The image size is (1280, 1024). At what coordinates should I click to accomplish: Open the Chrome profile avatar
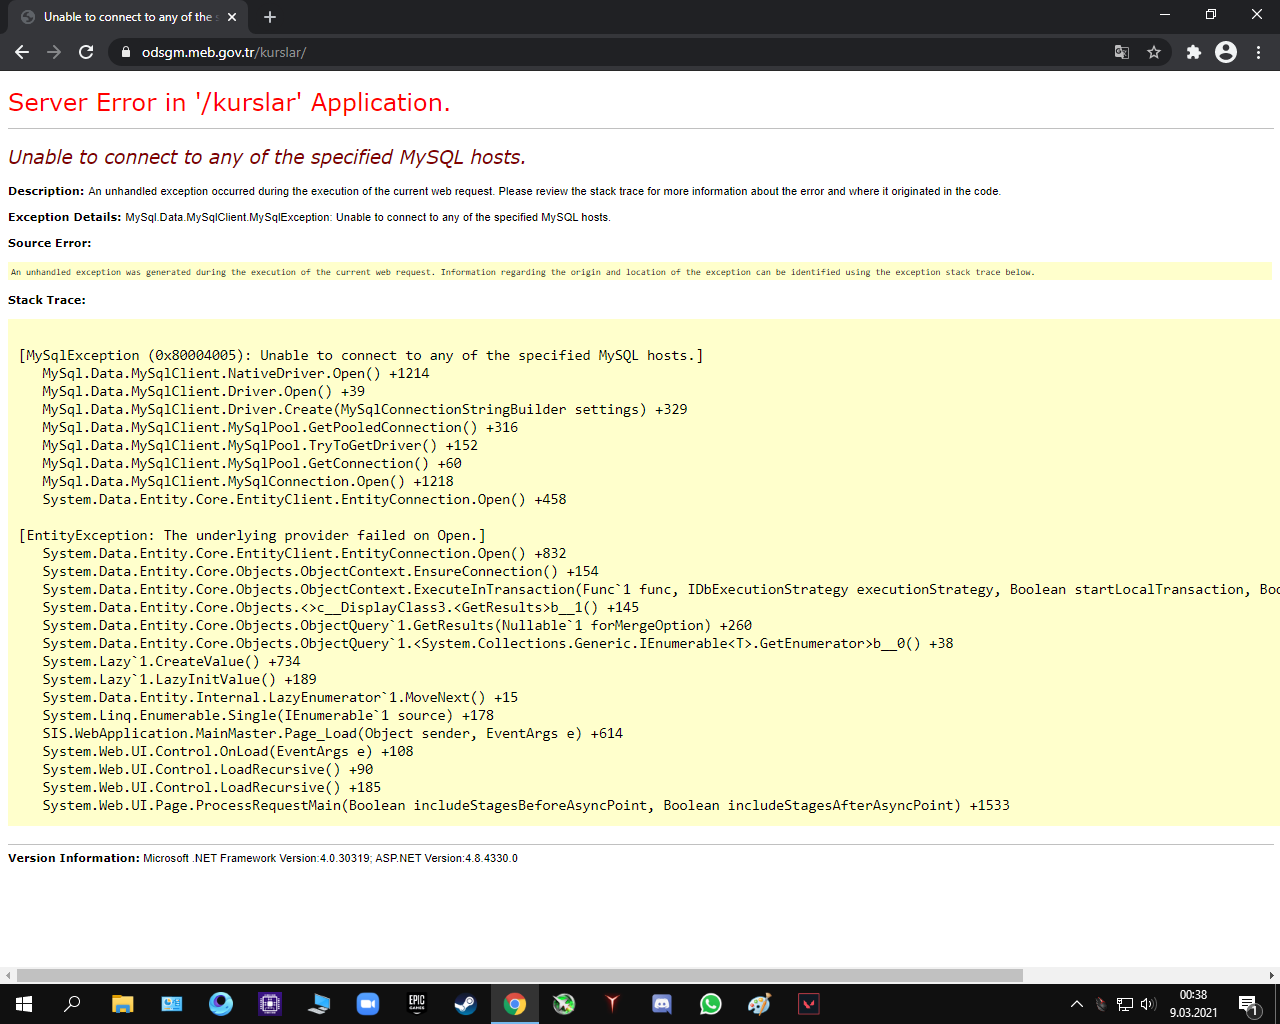pos(1226,52)
